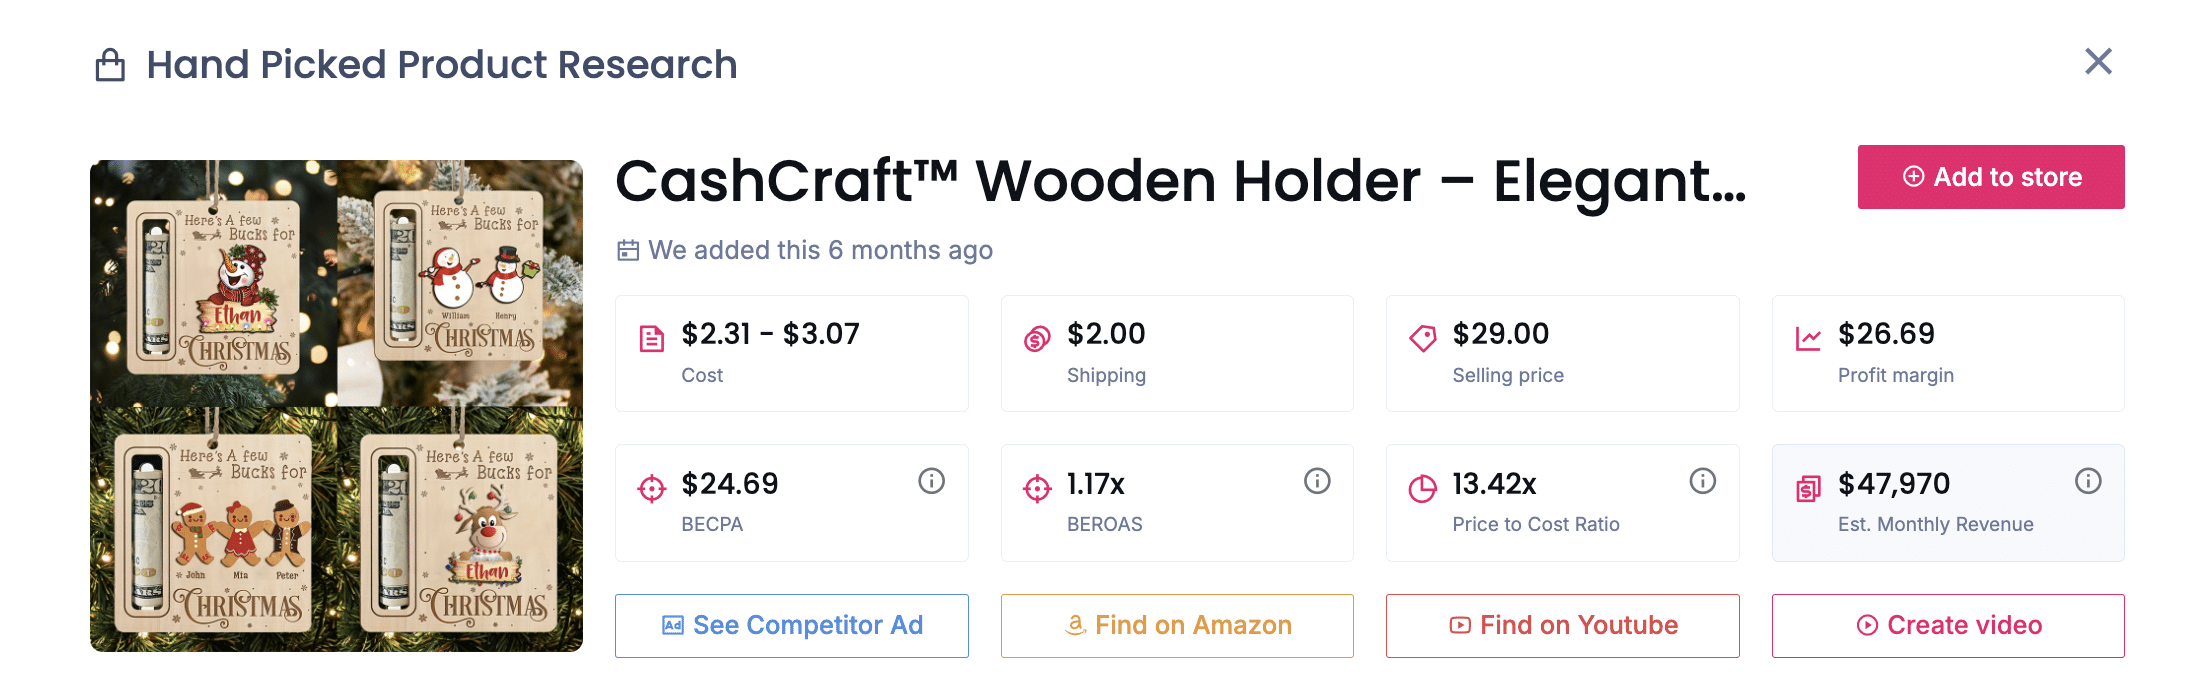The image size is (2210, 690).
Task: Close the Product Research dialog
Action: [2098, 62]
